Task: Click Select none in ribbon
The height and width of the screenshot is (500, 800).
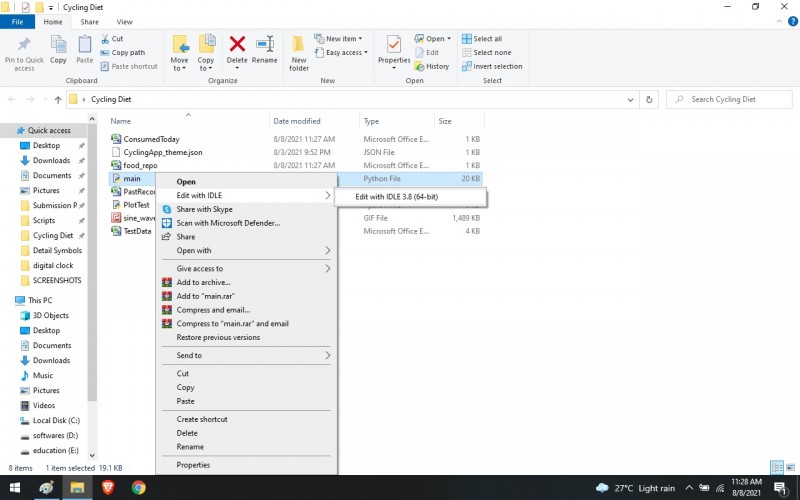Action: point(486,53)
